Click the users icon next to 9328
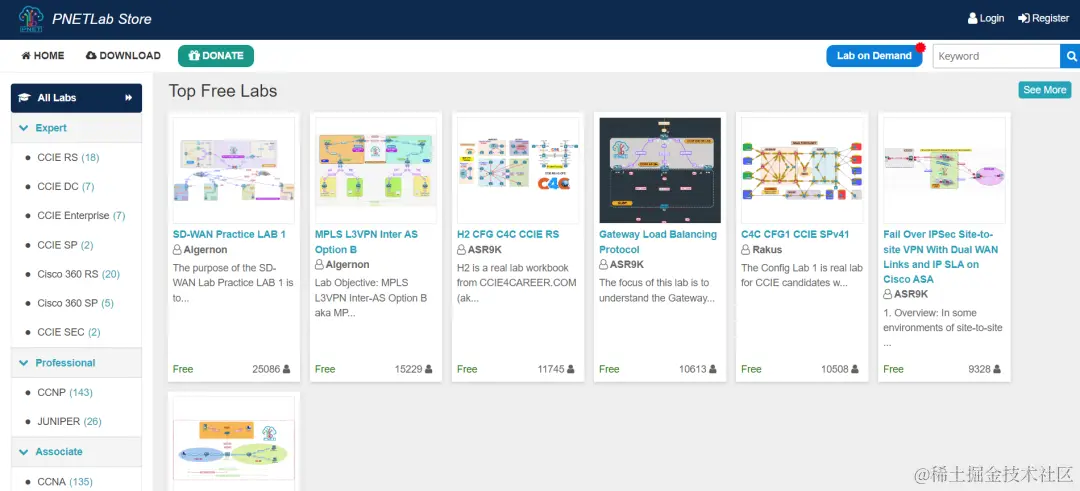The height and width of the screenshot is (491, 1080). coord(997,369)
